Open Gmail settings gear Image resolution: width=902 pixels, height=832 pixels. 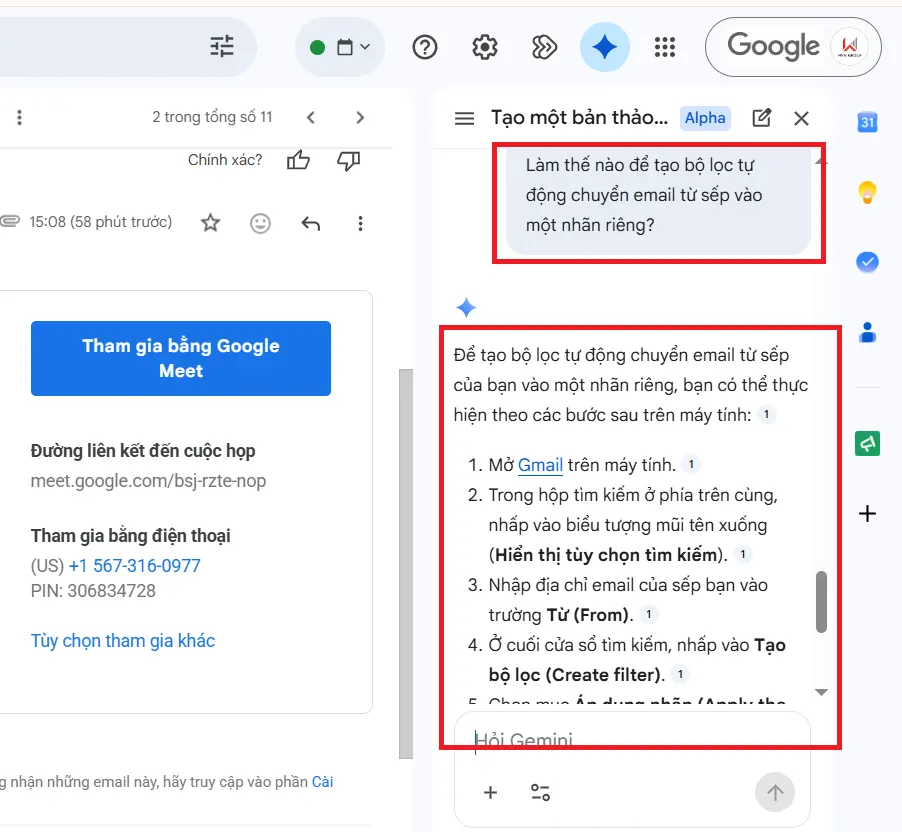pos(484,47)
